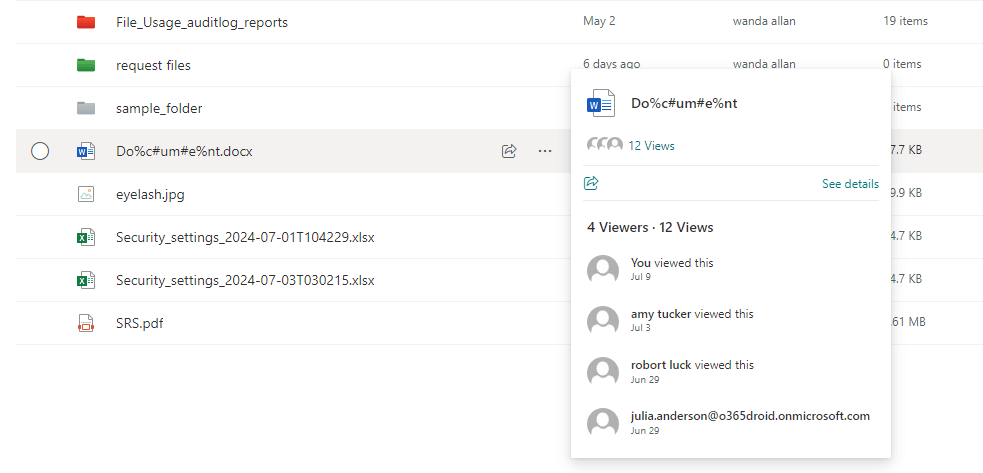
Task: Open the File_Usage_auditlog_reports folder name
Action: [201, 22]
